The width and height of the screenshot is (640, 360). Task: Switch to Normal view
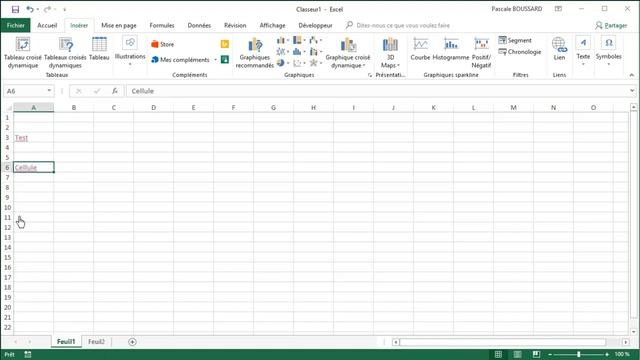tap(498, 354)
